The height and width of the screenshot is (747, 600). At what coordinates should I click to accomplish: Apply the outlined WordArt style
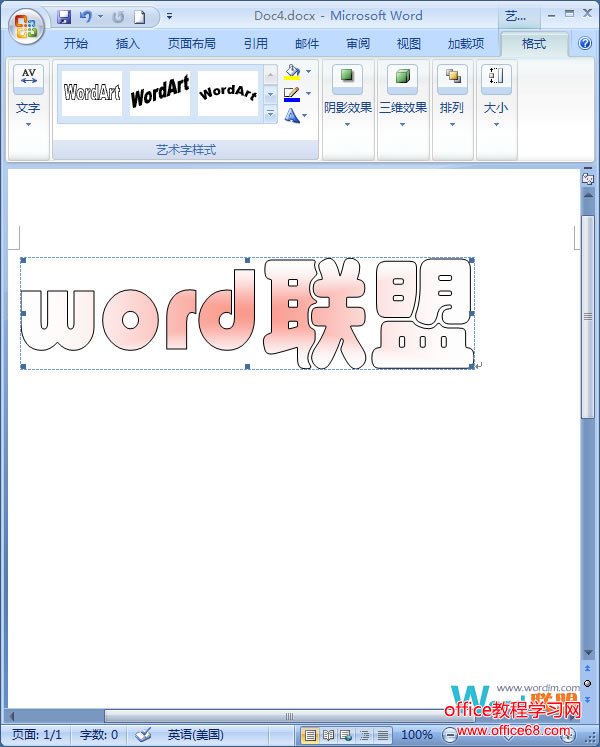point(92,93)
